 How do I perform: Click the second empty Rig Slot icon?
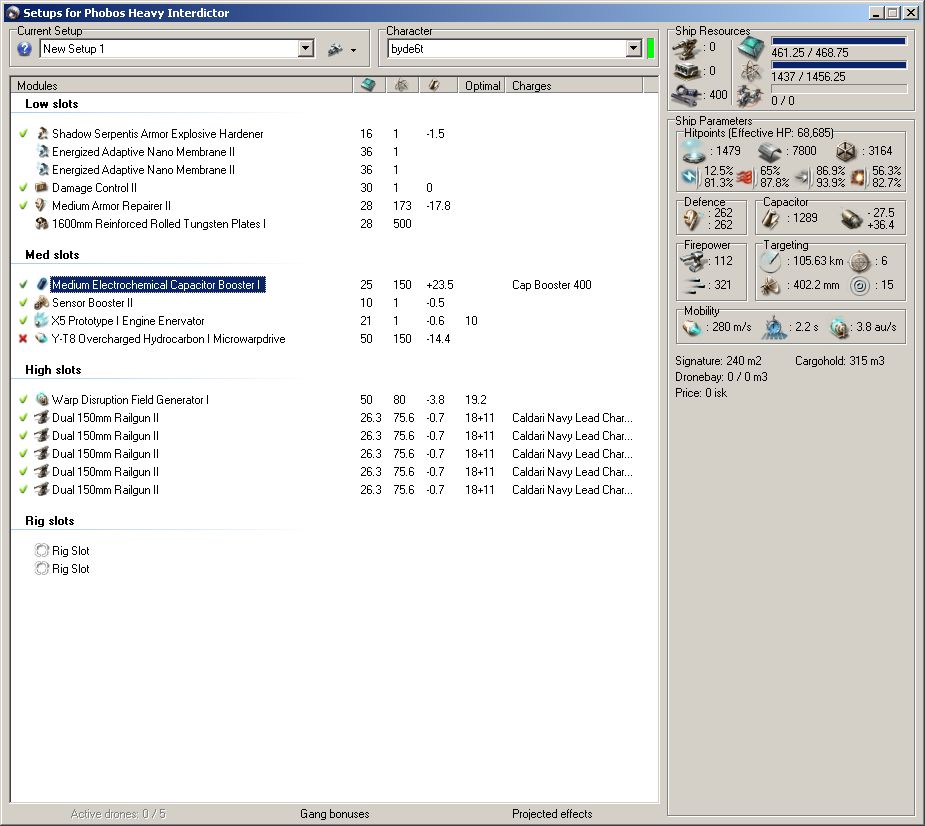[41, 569]
